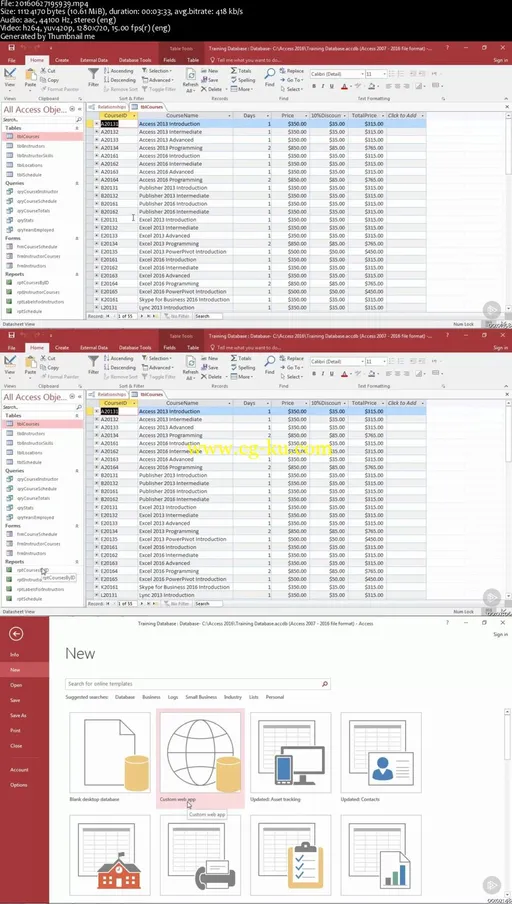Image resolution: width=512 pixels, height=904 pixels.
Task: Choose Info in the backstage sidebar
Action: point(14,655)
